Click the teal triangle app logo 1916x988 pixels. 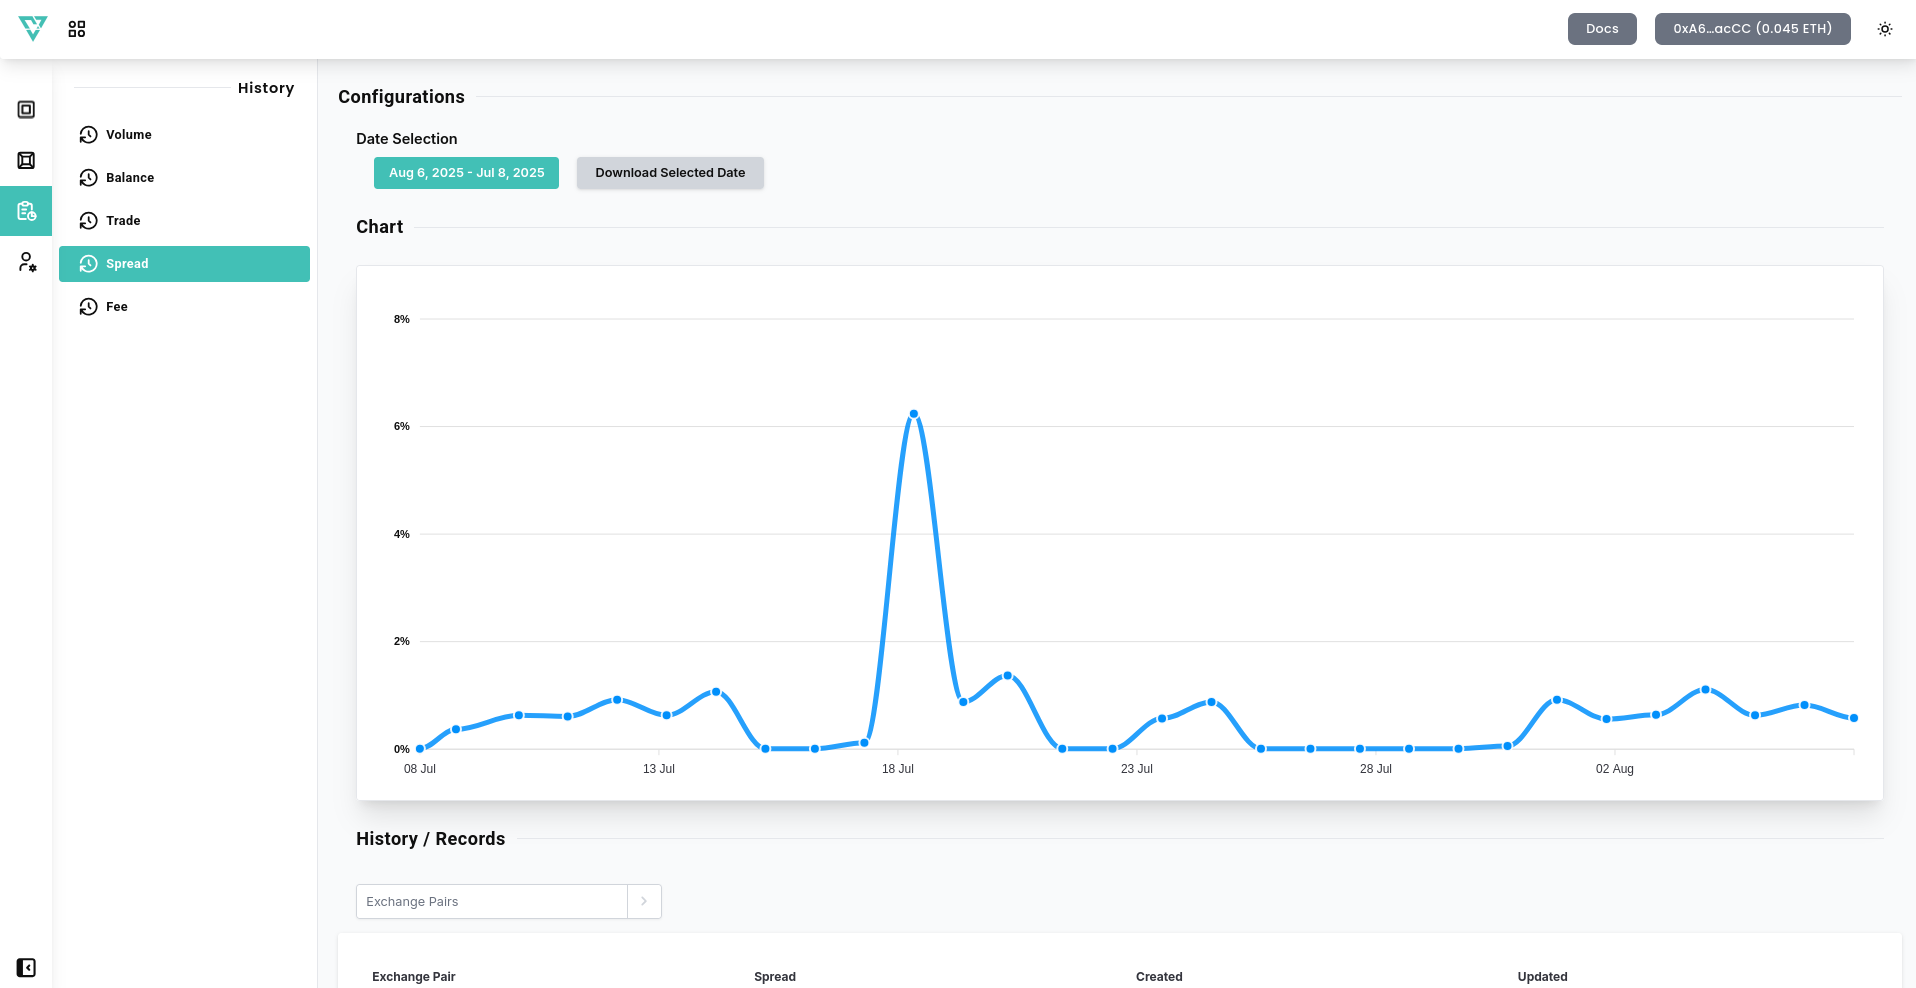point(33,28)
